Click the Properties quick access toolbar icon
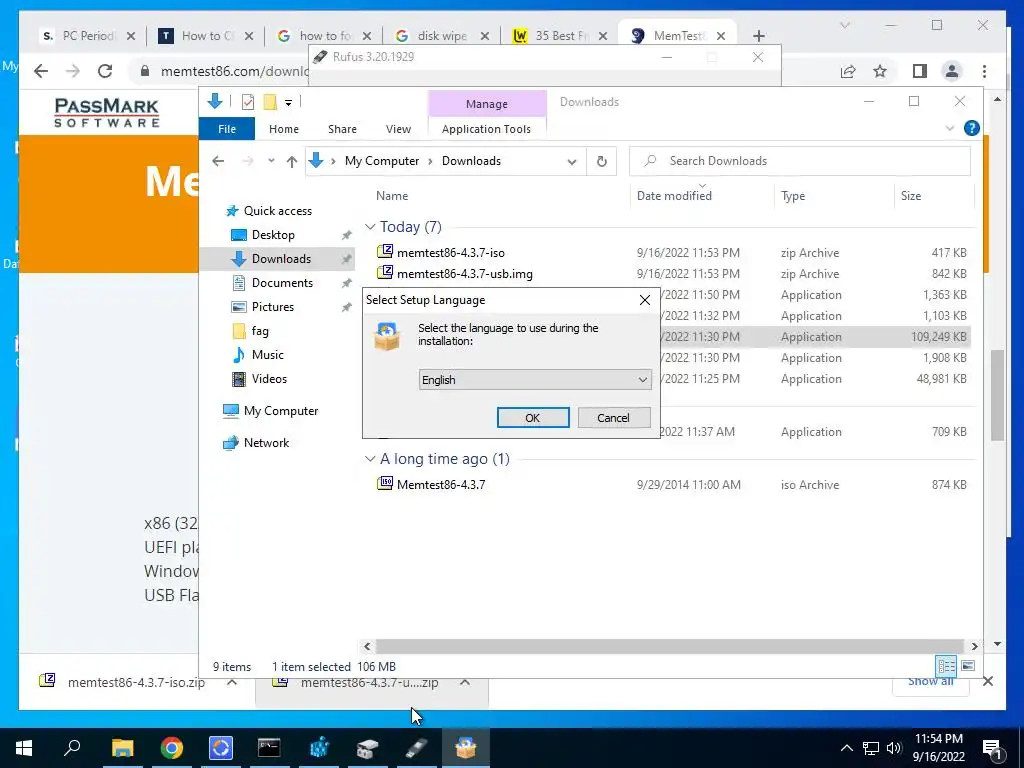1024x768 pixels. click(248, 102)
